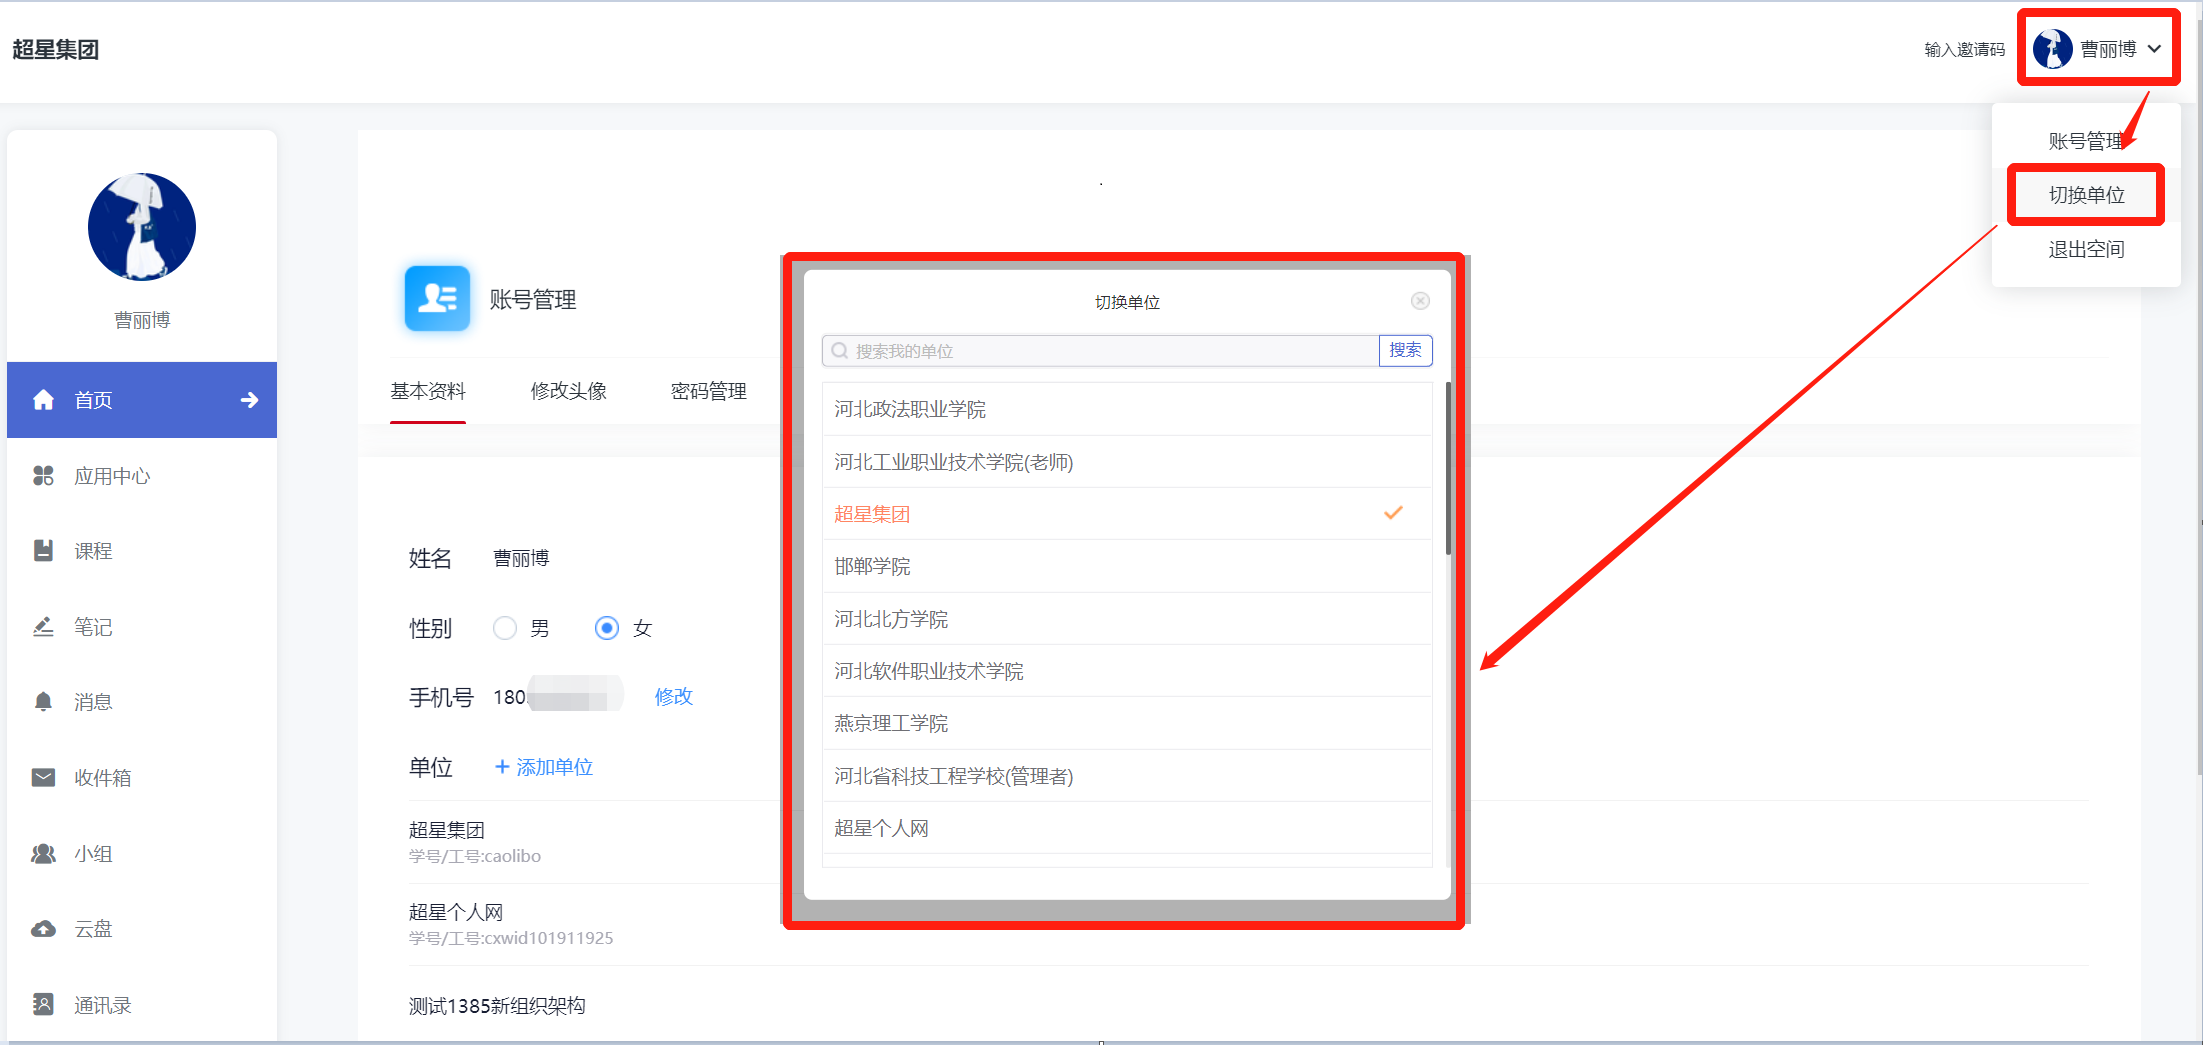Select 河北政法职业学院 from unit list
The height and width of the screenshot is (1045, 2203).
tap(1127, 409)
